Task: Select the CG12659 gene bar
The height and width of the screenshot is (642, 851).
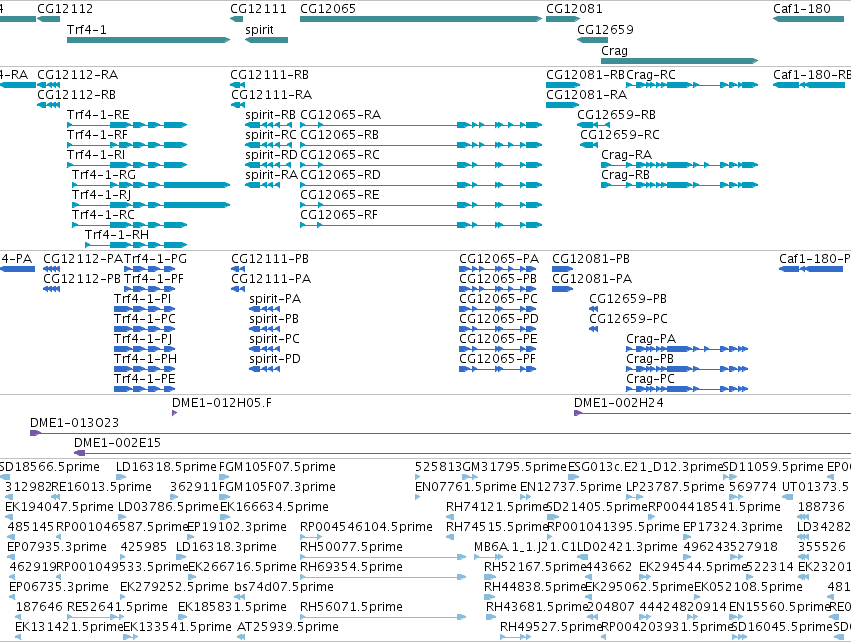Action: (x=592, y=40)
